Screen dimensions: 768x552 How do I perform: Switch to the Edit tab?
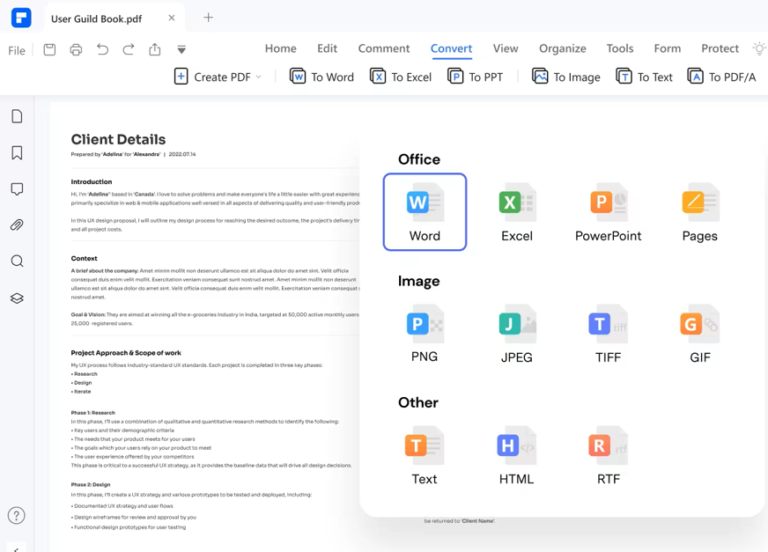pyautogui.click(x=327, y=48)
